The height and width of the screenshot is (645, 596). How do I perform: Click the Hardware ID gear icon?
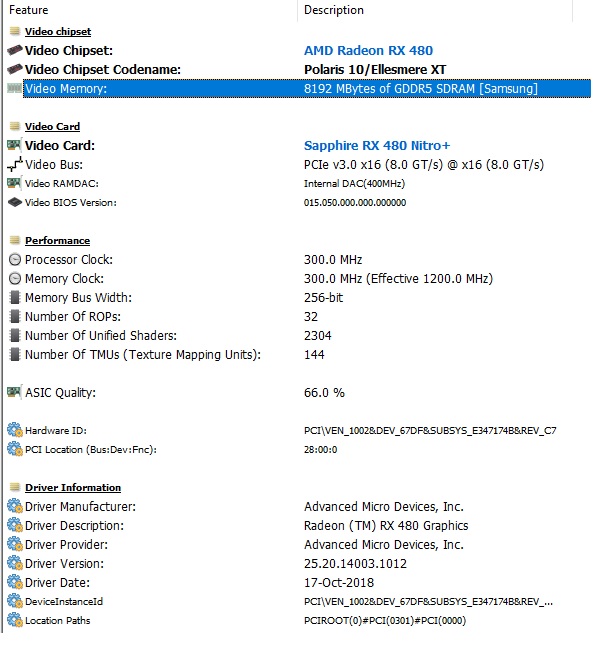click(15, 430)
